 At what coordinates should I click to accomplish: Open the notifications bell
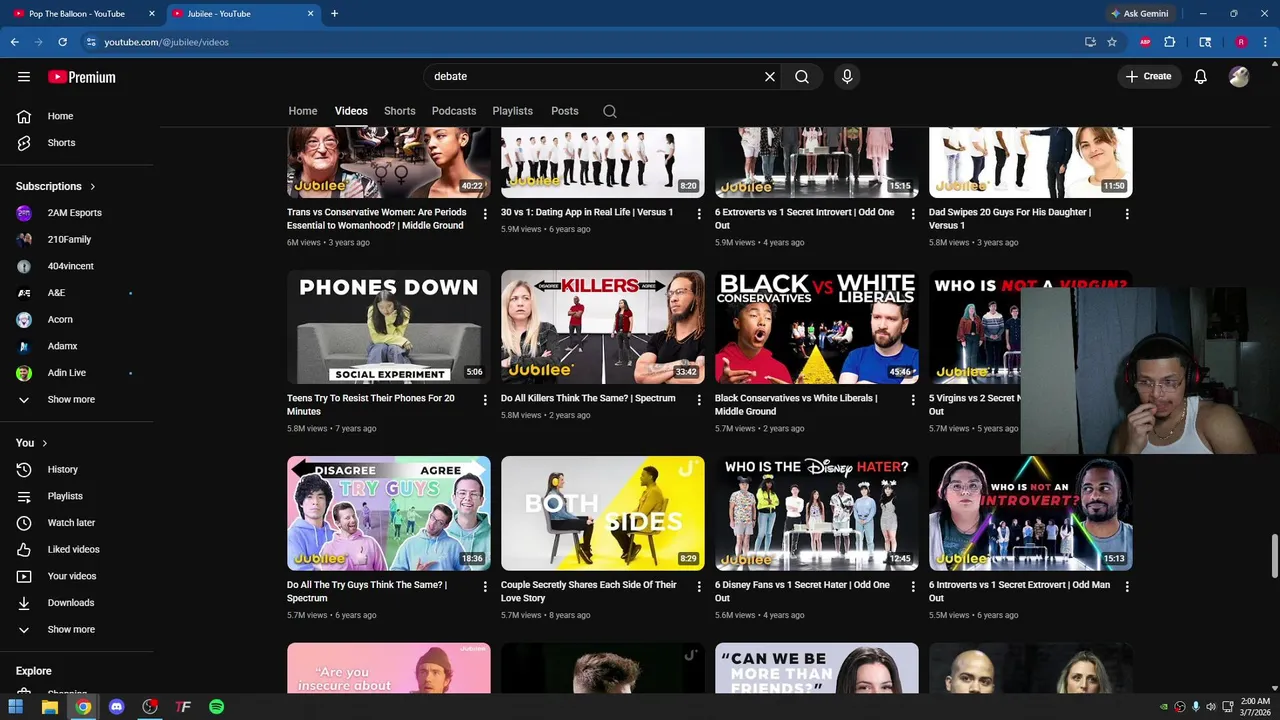click(1201, 76)
